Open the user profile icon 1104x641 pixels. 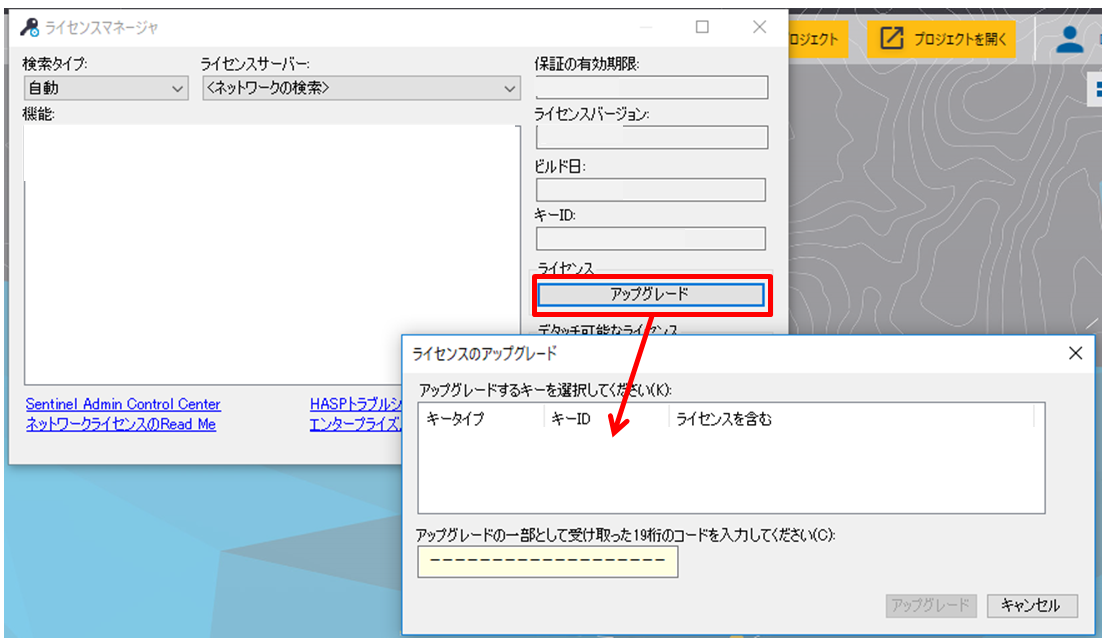1069,40
